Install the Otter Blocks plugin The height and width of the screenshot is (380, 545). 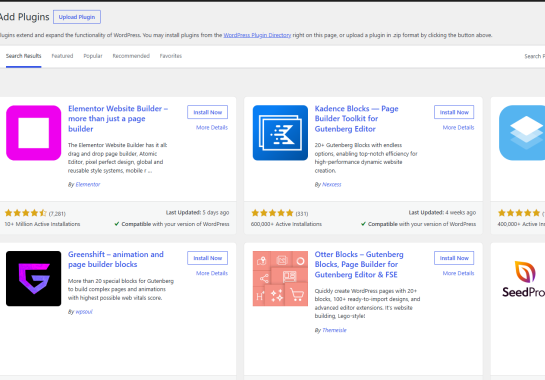tap(454, 258)
